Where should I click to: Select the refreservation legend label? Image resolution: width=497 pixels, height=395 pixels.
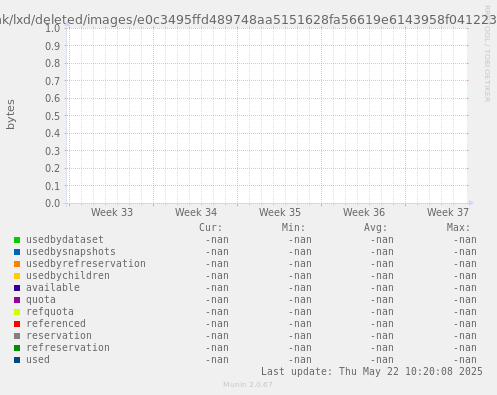click(x=68, y=348)
